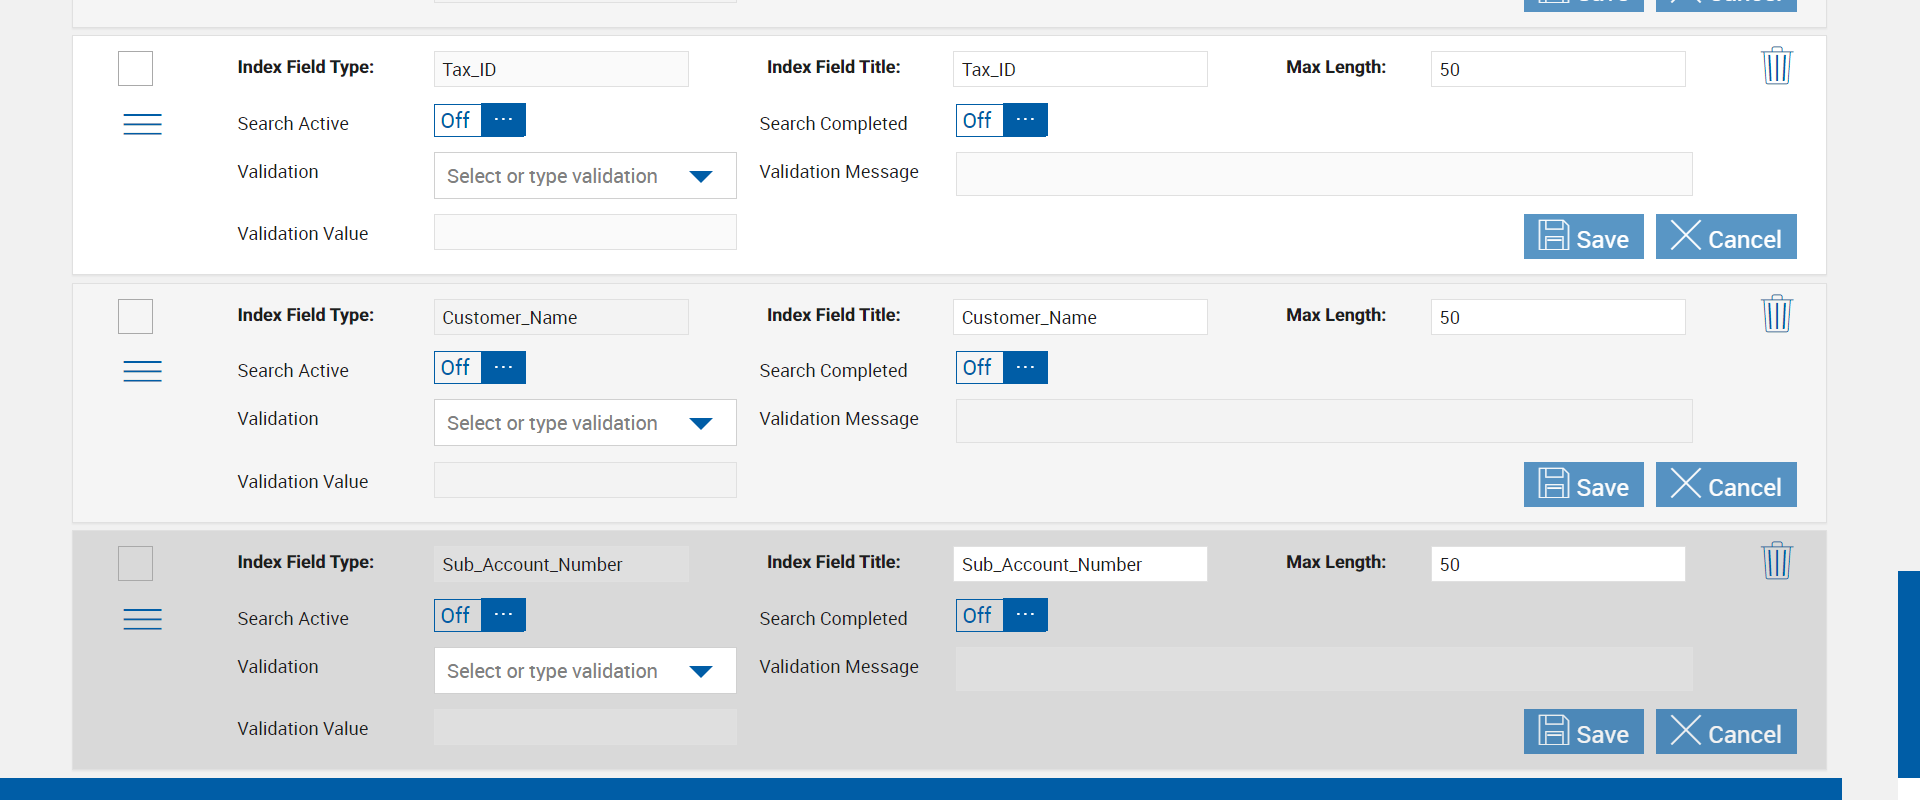The height and width of the screenshot is (800, 1920).
Task: Click trash icon for Customer_Name row
Action: pos(1776,314)
